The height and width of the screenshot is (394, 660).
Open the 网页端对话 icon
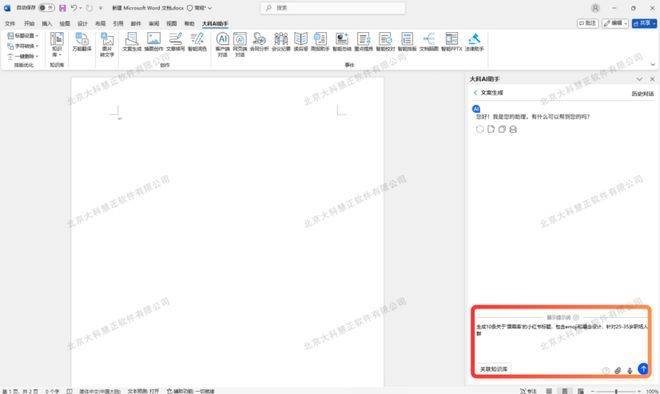click(240, 45)
